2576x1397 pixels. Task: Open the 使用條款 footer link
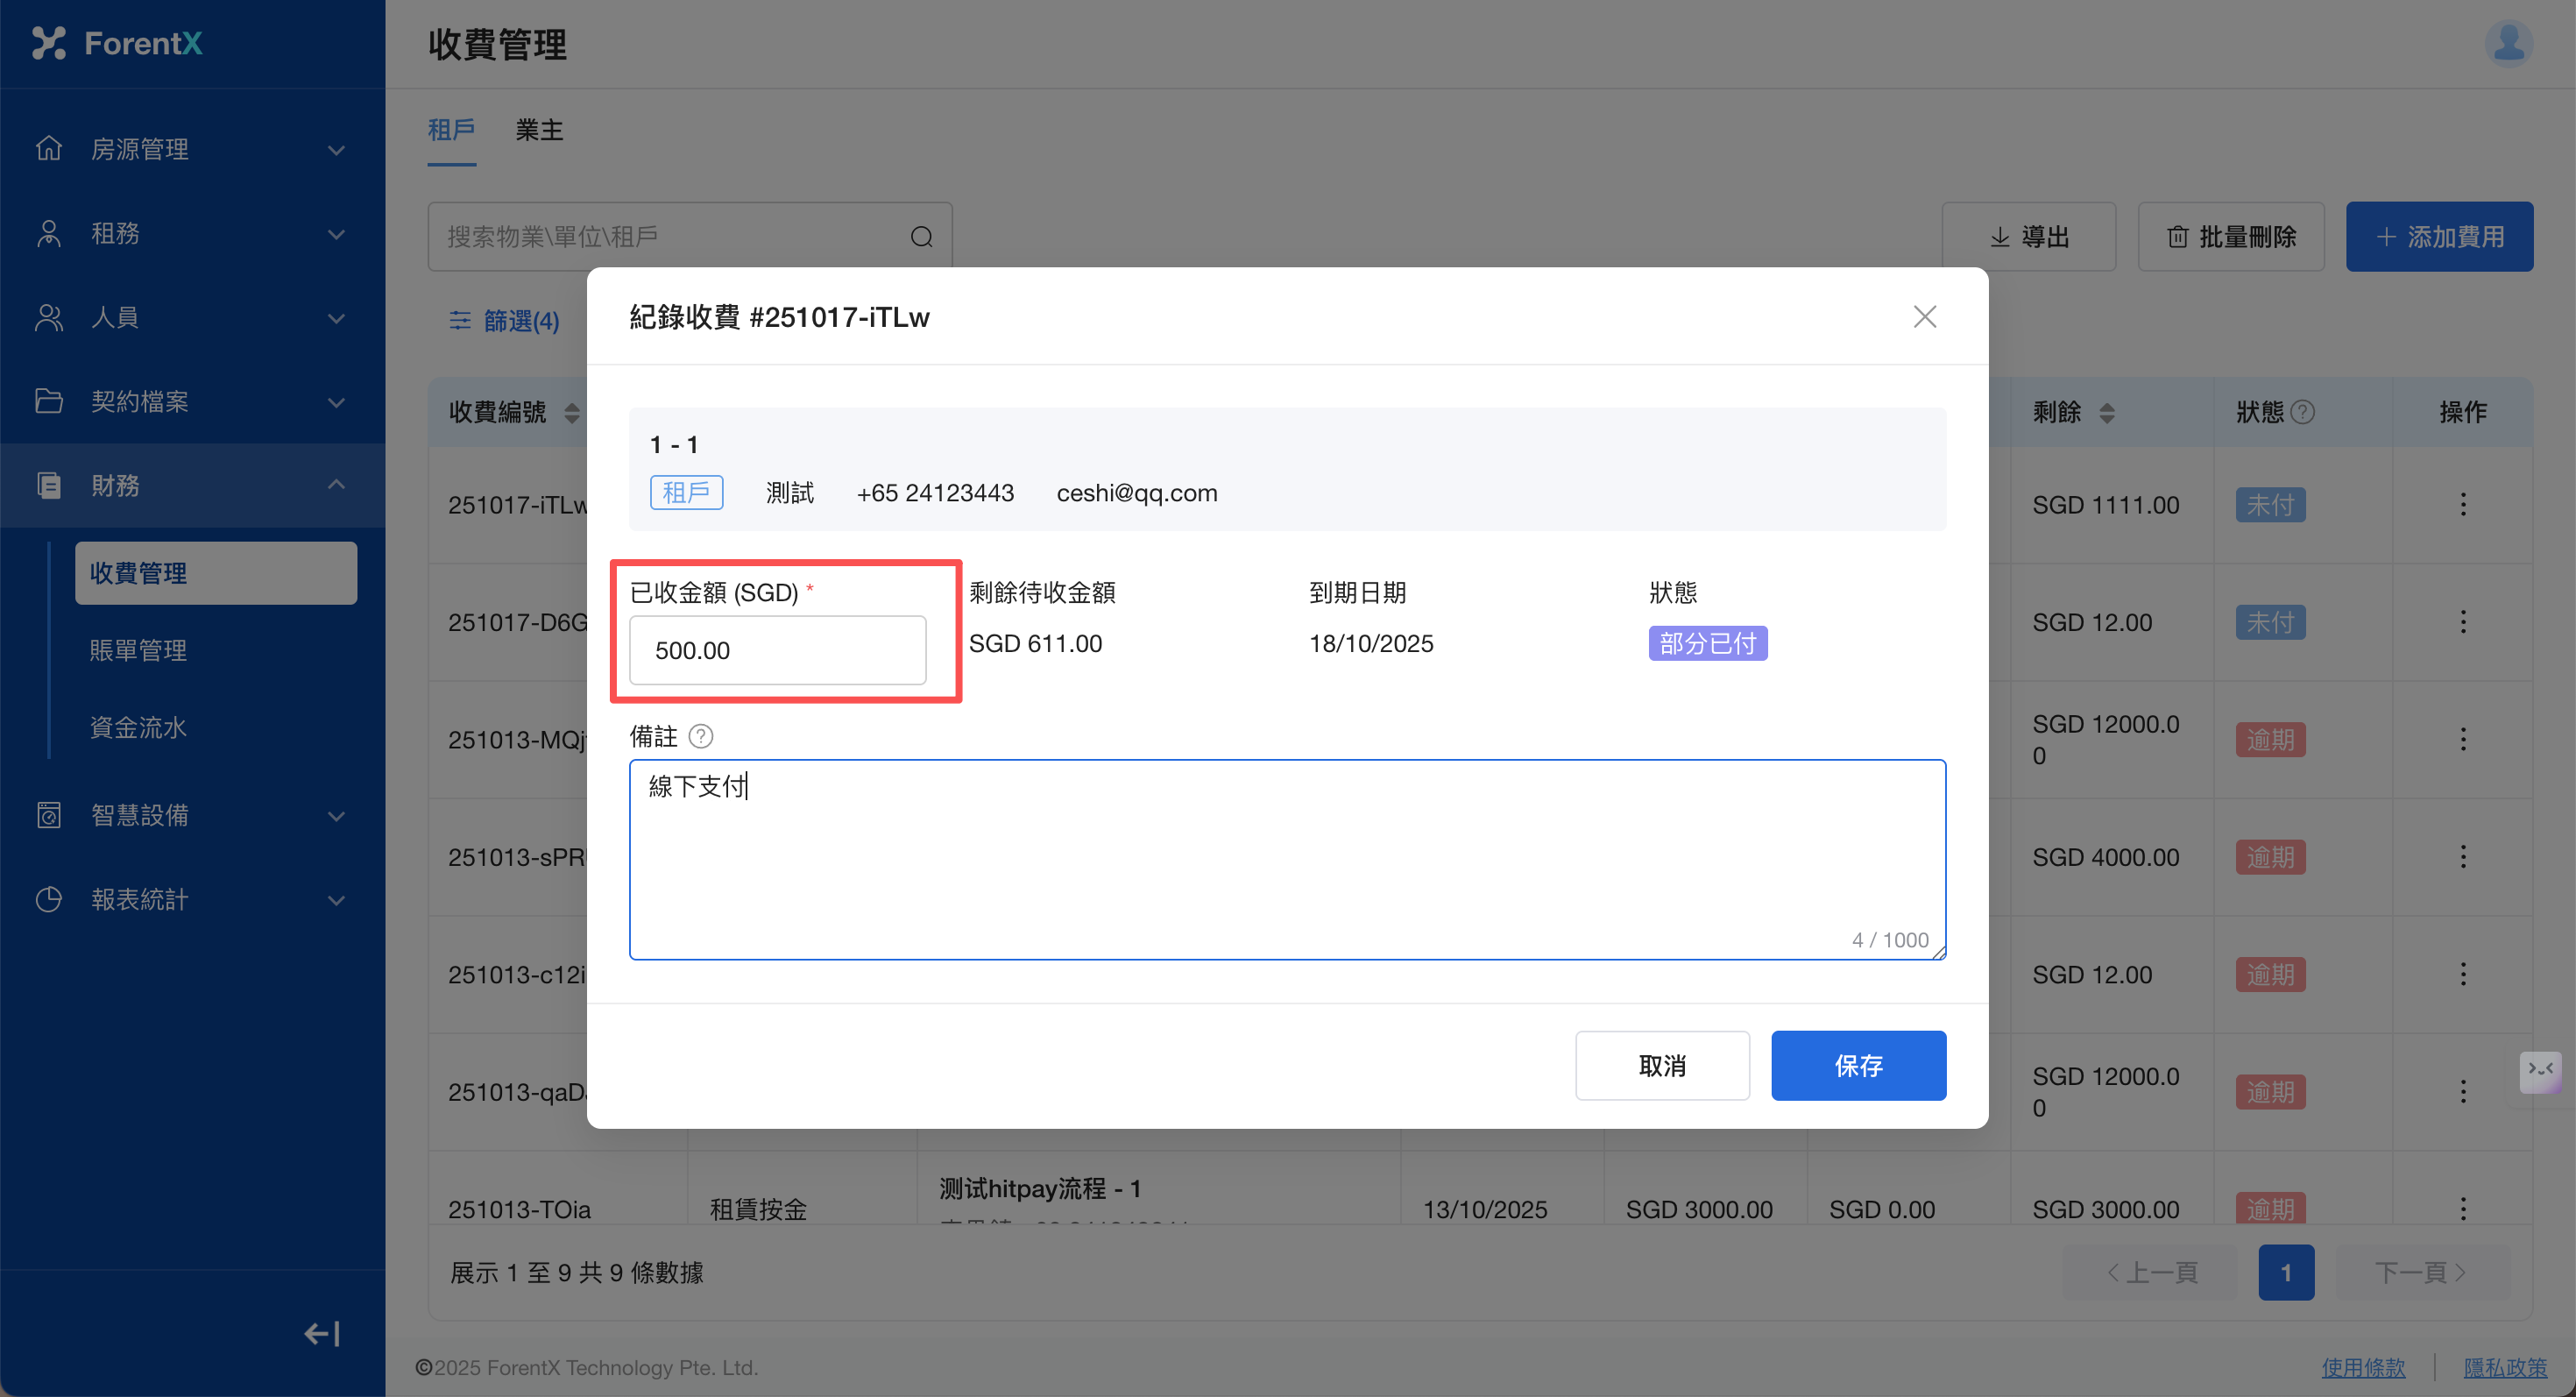(x=2362, y=1367)
